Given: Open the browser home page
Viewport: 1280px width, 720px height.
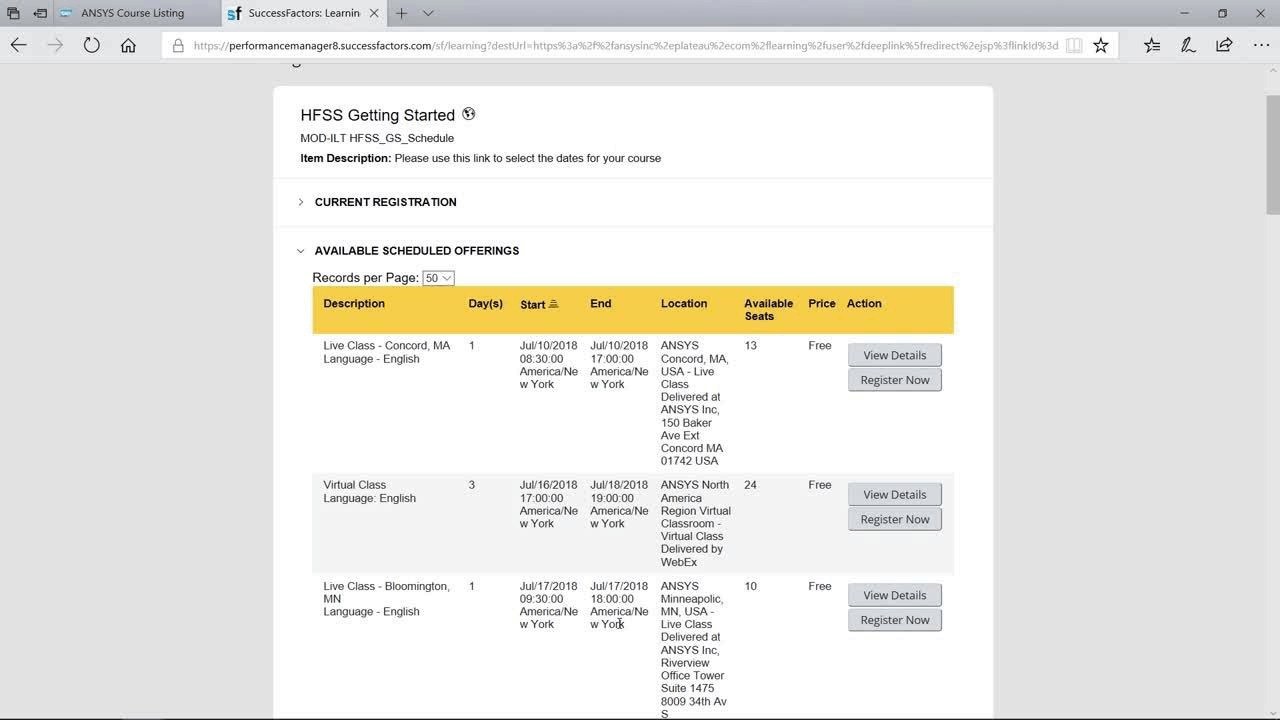Looking at the screenshot, I should (x=128, y=45).
